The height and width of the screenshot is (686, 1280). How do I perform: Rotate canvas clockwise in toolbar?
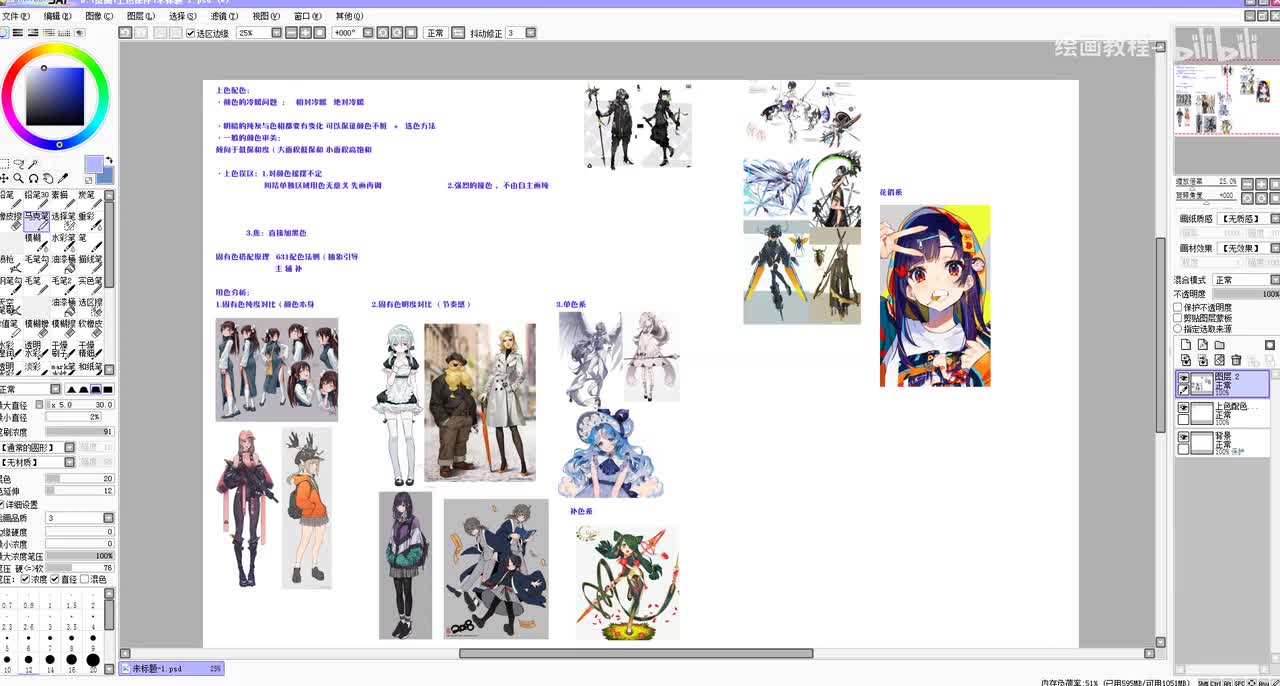396,33
